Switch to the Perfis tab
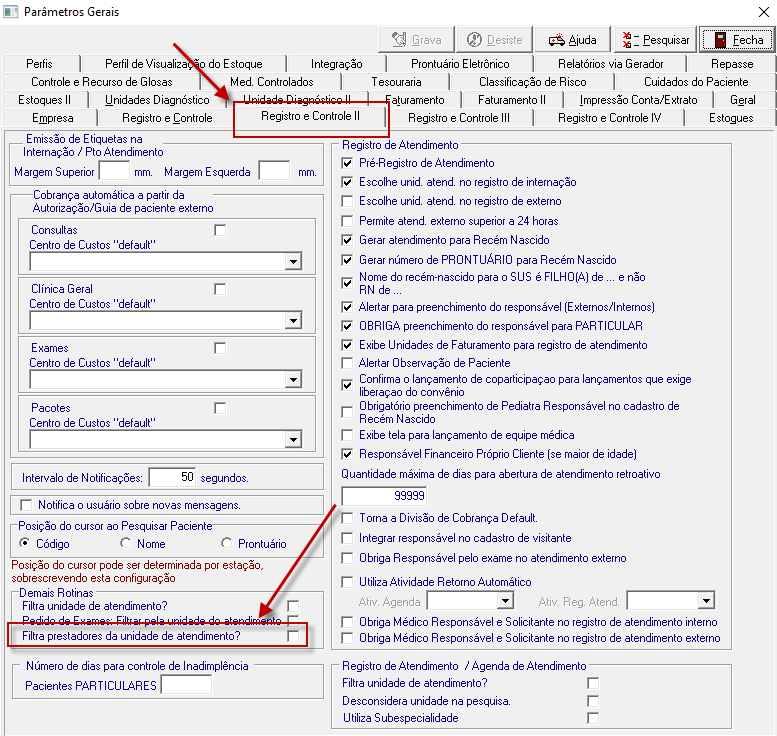Image resolution: width=777 pixels, height=736 pixels. (40, 64)
